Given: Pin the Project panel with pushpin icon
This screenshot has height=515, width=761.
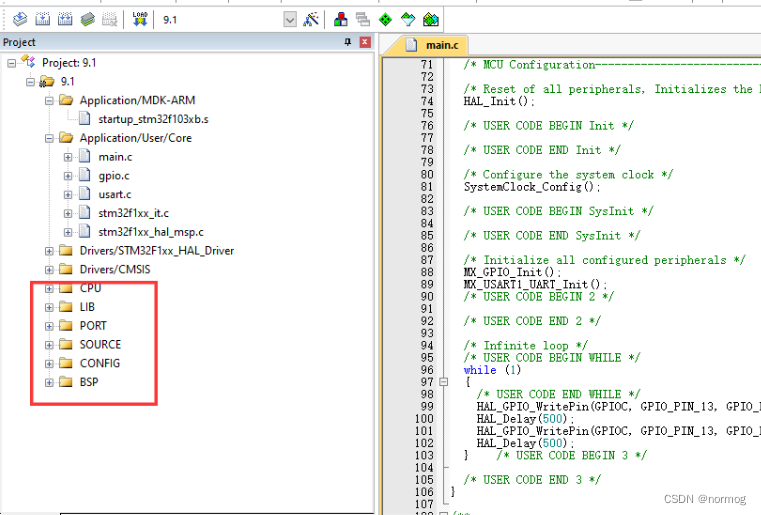Looking at the screenshot, I should 347,42.
